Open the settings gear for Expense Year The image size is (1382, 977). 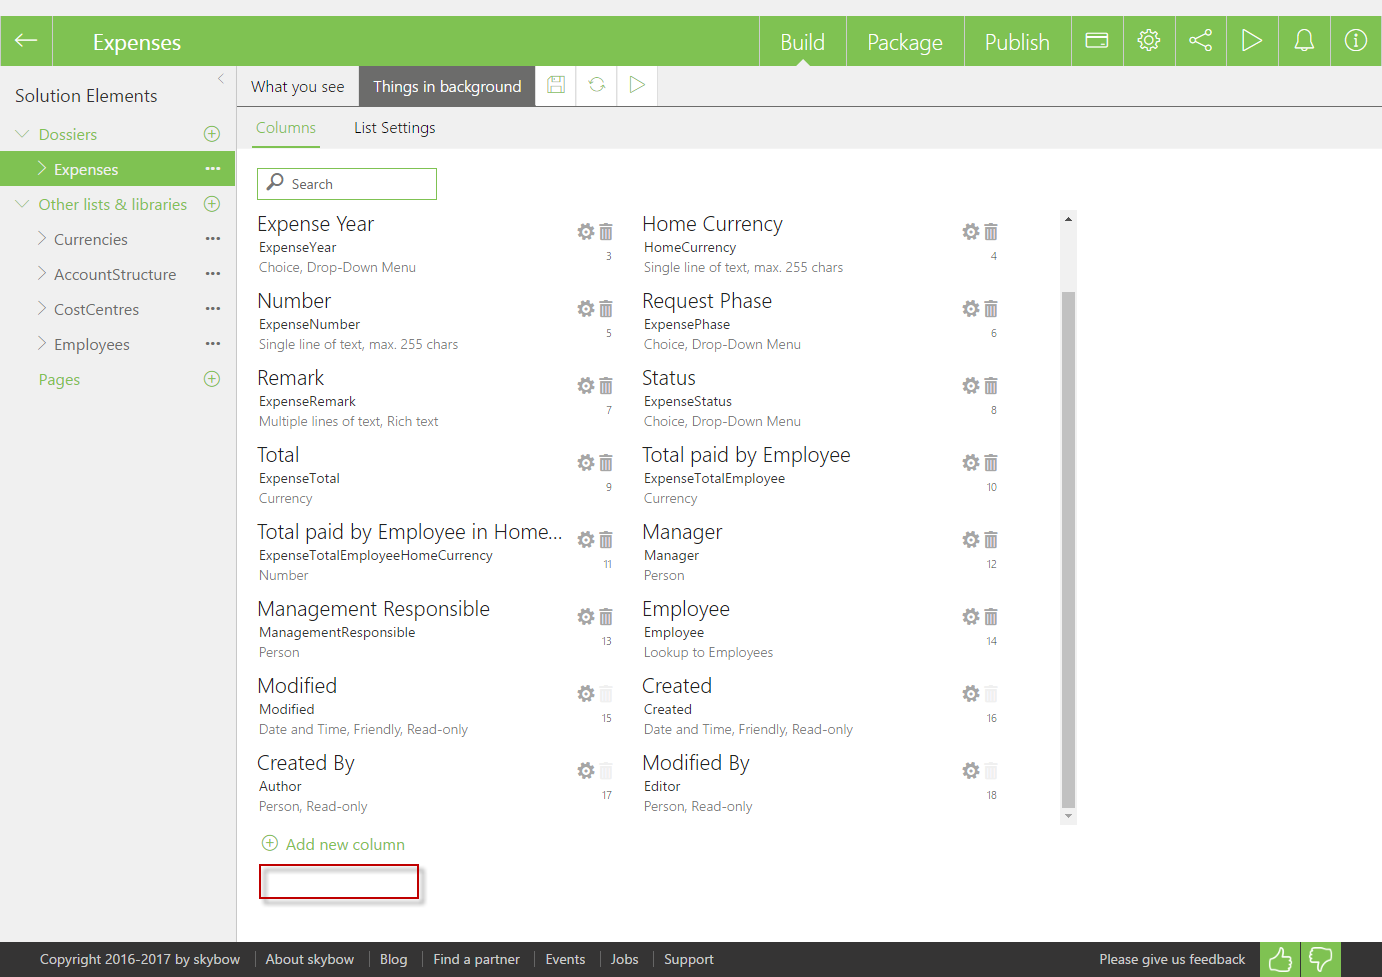click(x=586, y=232)
